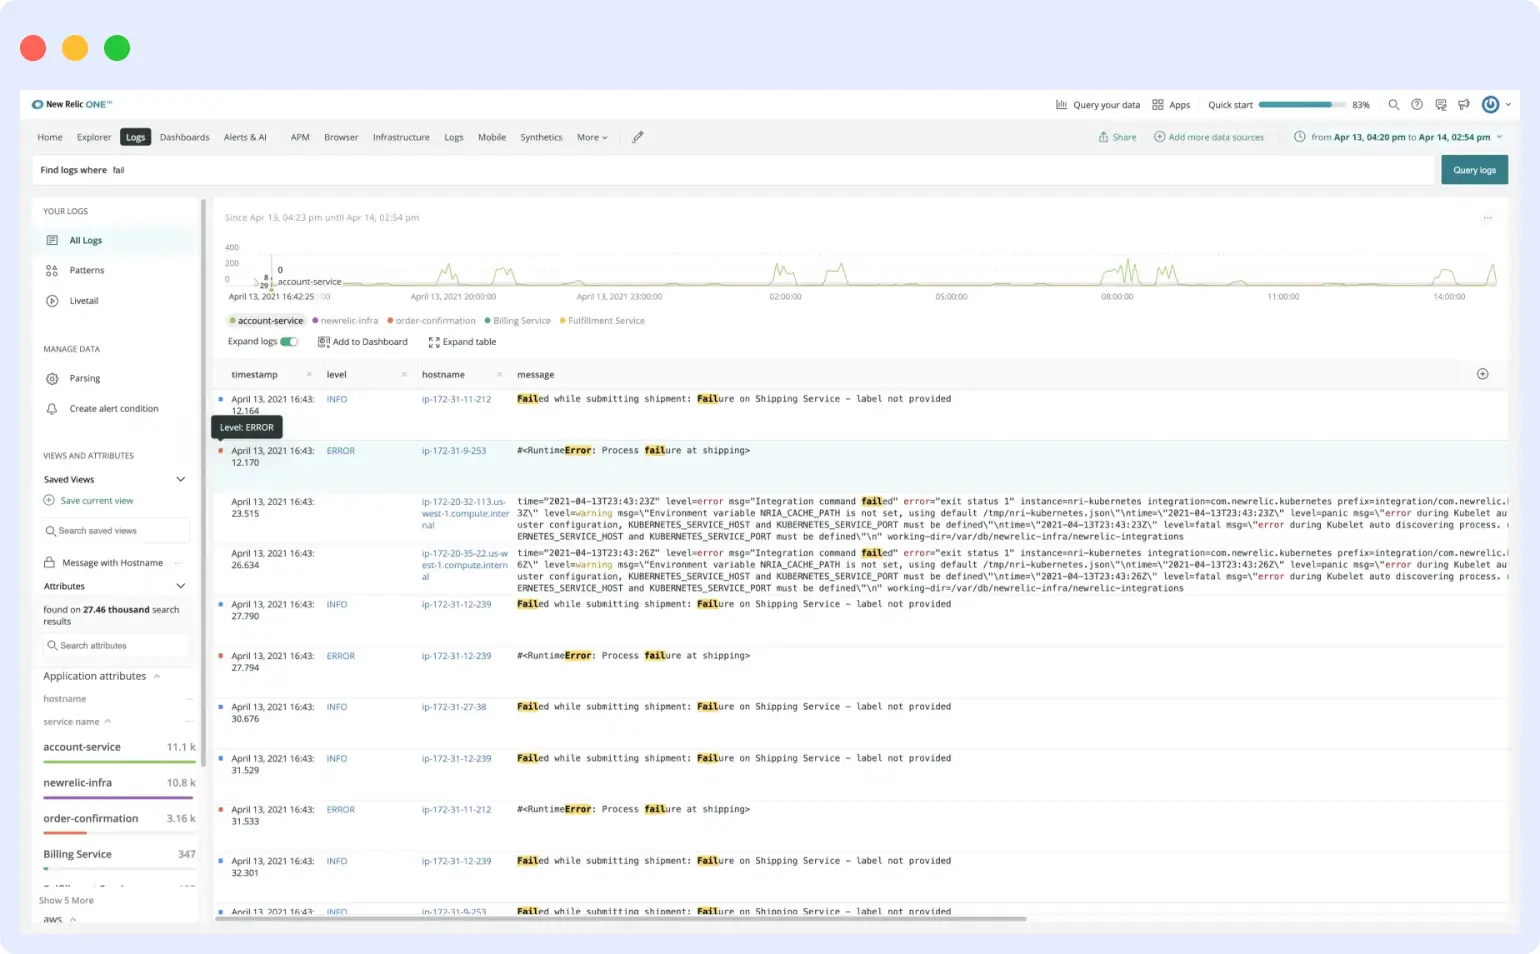Click Save current view plus icon
Image resolution: width=1540 pixels, height=954 pixels.
click(x=49, y=500)
